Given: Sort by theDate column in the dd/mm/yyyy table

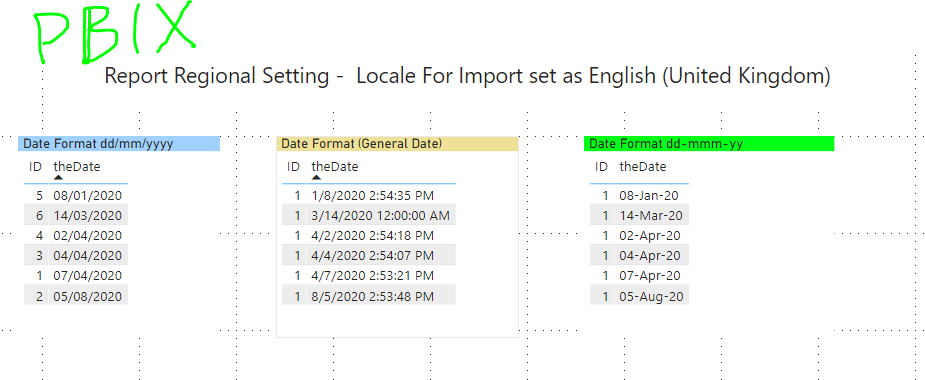Looking at the screenshot, I should (x=77, y=166).
